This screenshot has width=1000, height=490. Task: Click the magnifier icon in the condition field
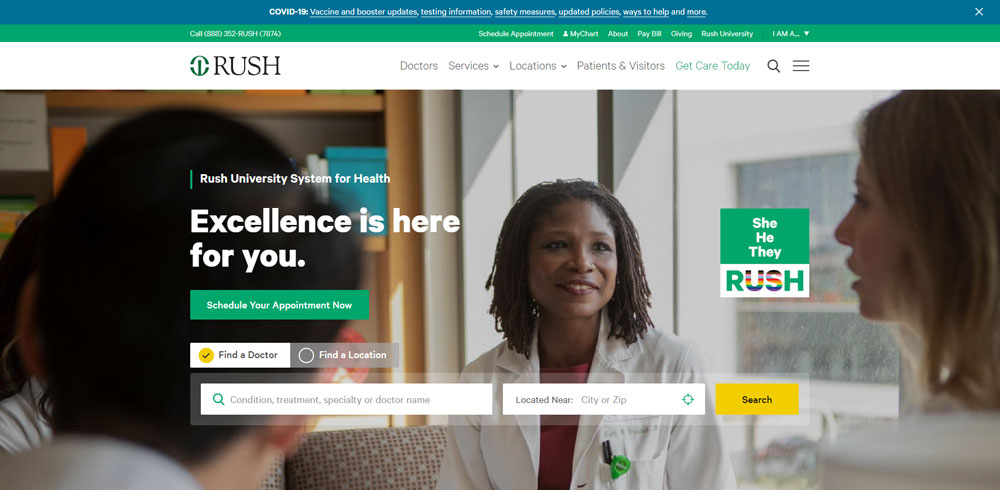tap(218, 399)
